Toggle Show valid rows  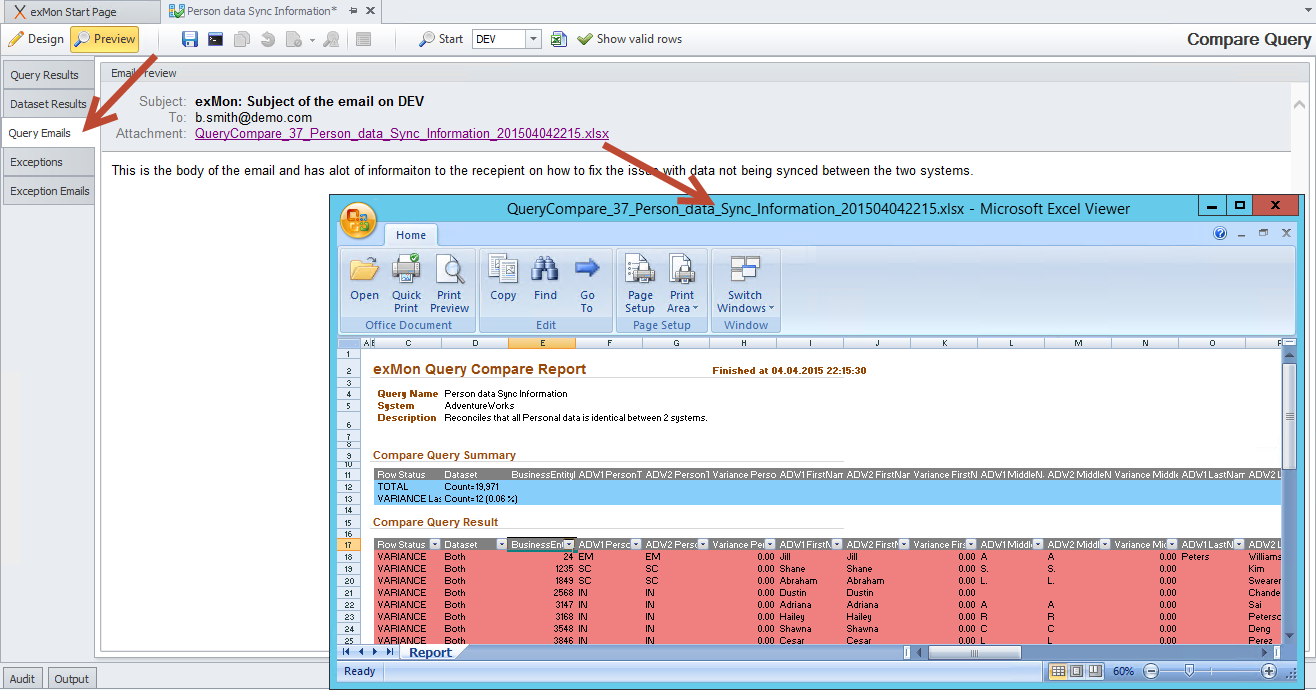tap(630, 39)
